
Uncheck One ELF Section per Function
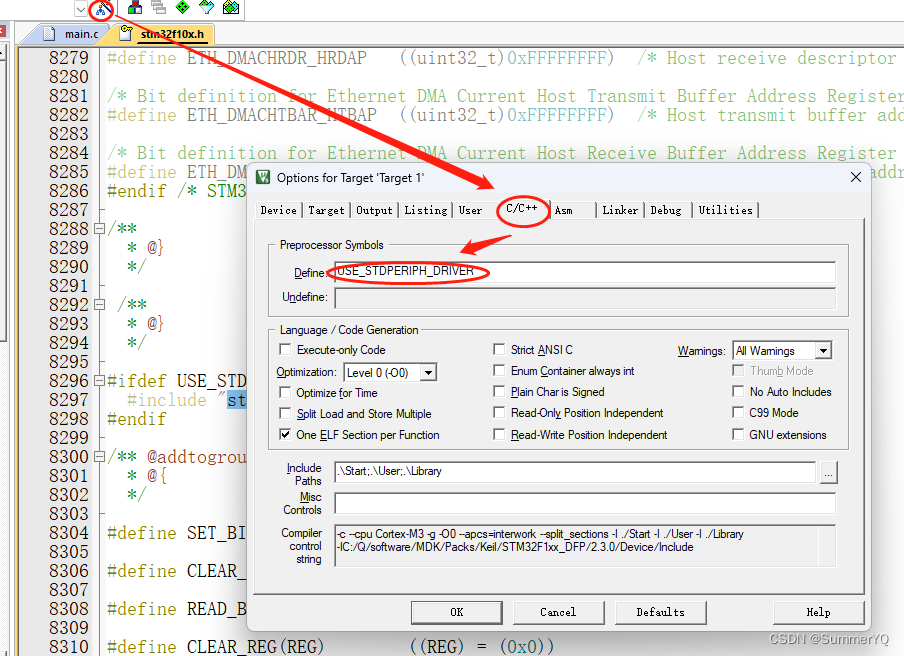pos(285,435)
